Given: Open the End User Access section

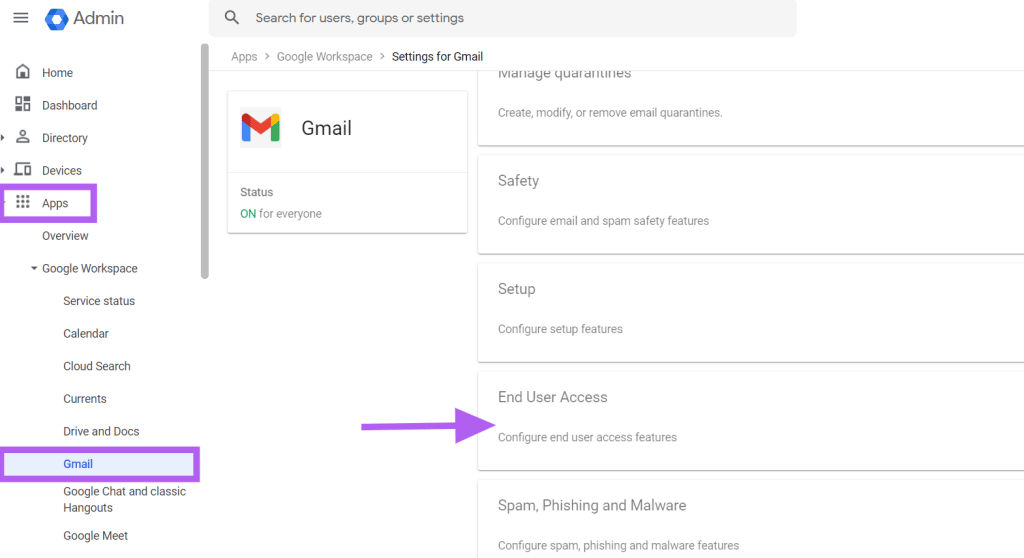Looking at the screenshot, I should tap(750, 421).
